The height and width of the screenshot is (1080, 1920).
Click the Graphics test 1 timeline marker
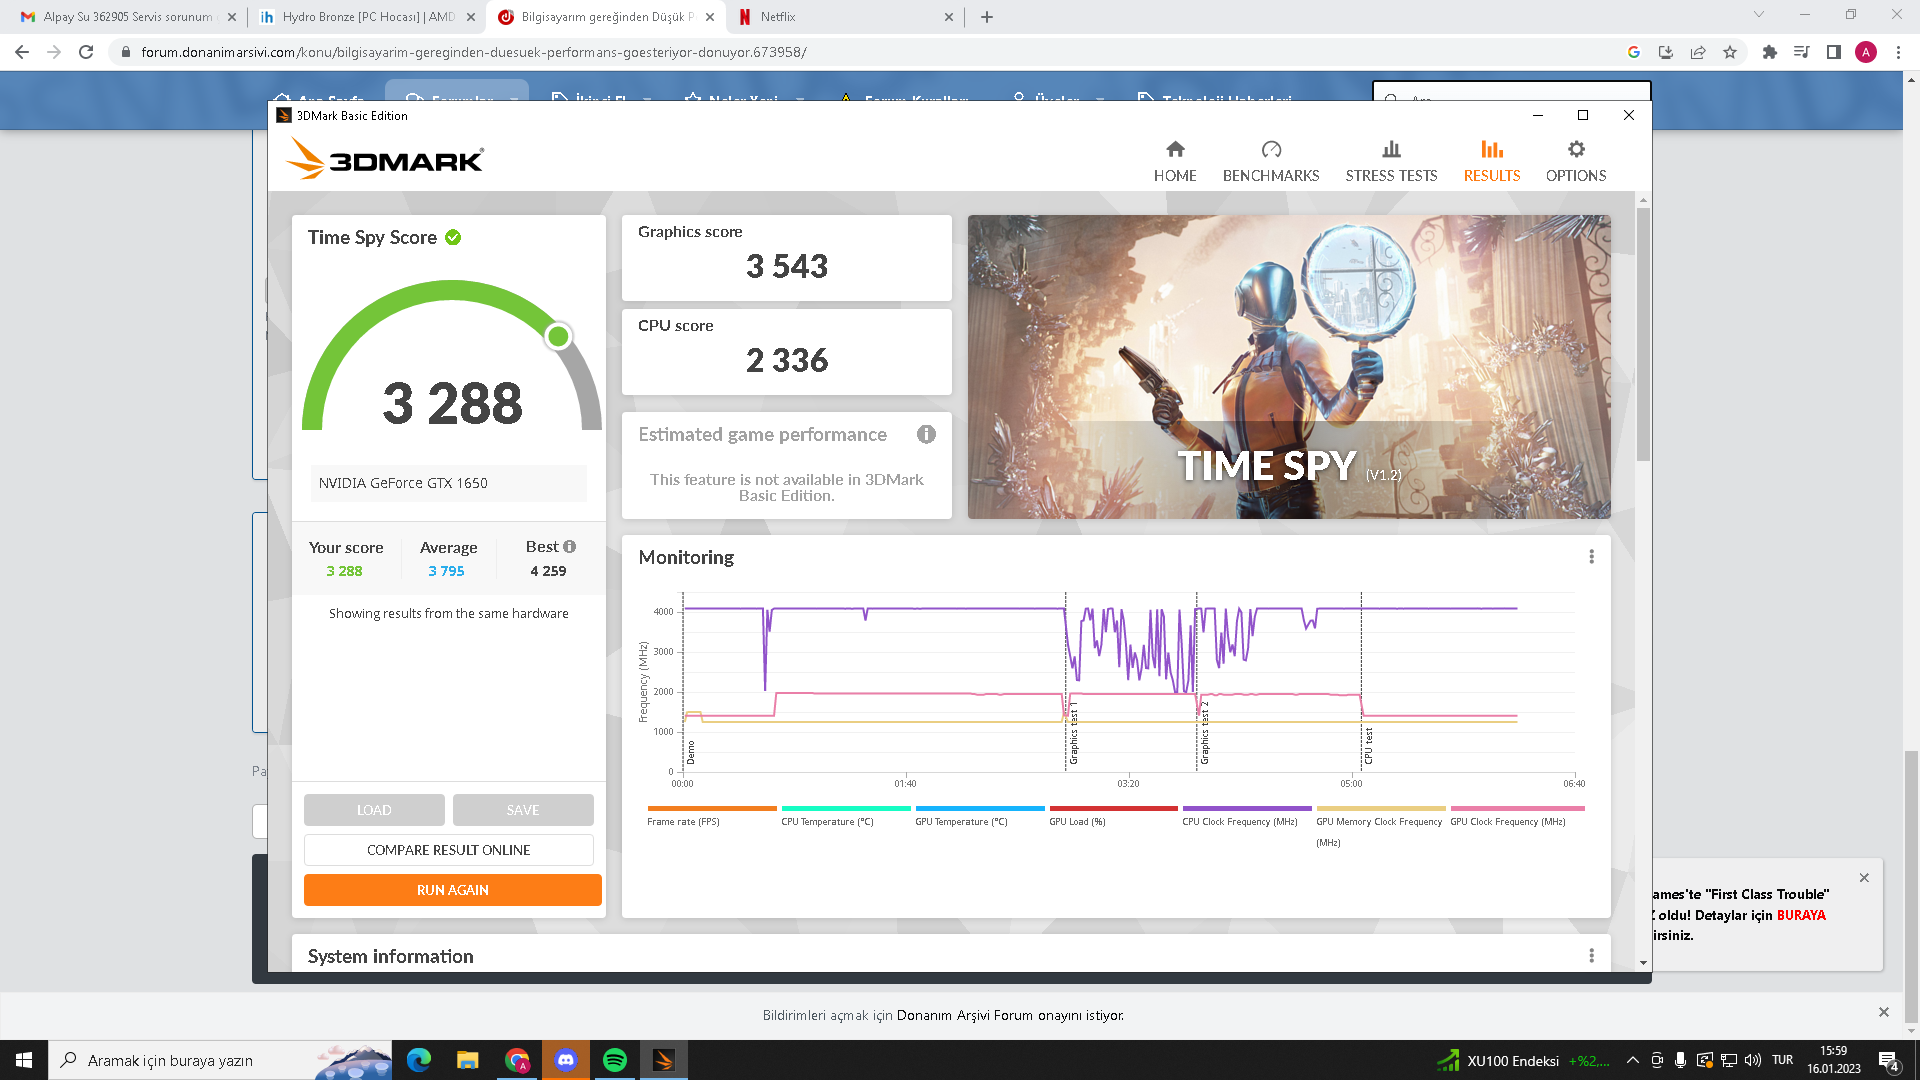tap(1073, 735)
